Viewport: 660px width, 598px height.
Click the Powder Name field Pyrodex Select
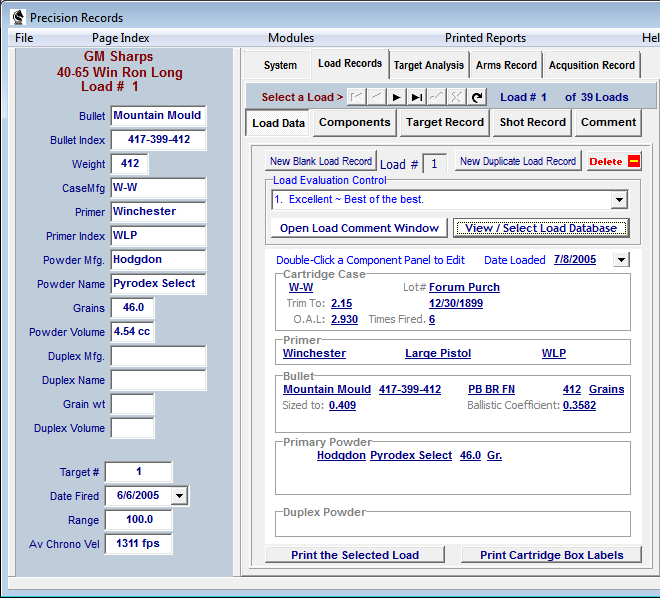click(x=158, y=284)
